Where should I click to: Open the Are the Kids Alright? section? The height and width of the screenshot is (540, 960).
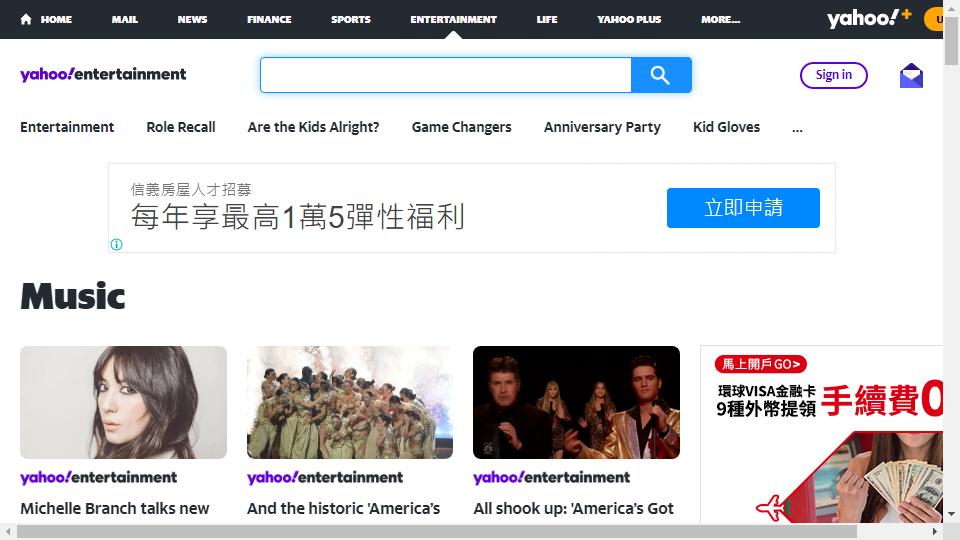[313, 127]
